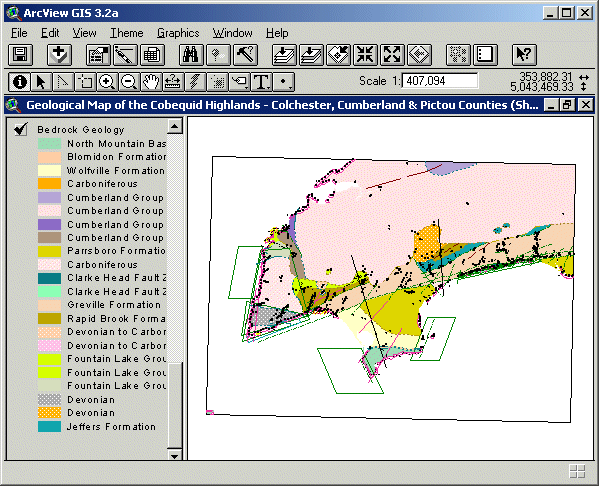This screenshot has width=599, height=486.
Task: Select the Zoom Out magnifier tool
Action: [129, 82]
